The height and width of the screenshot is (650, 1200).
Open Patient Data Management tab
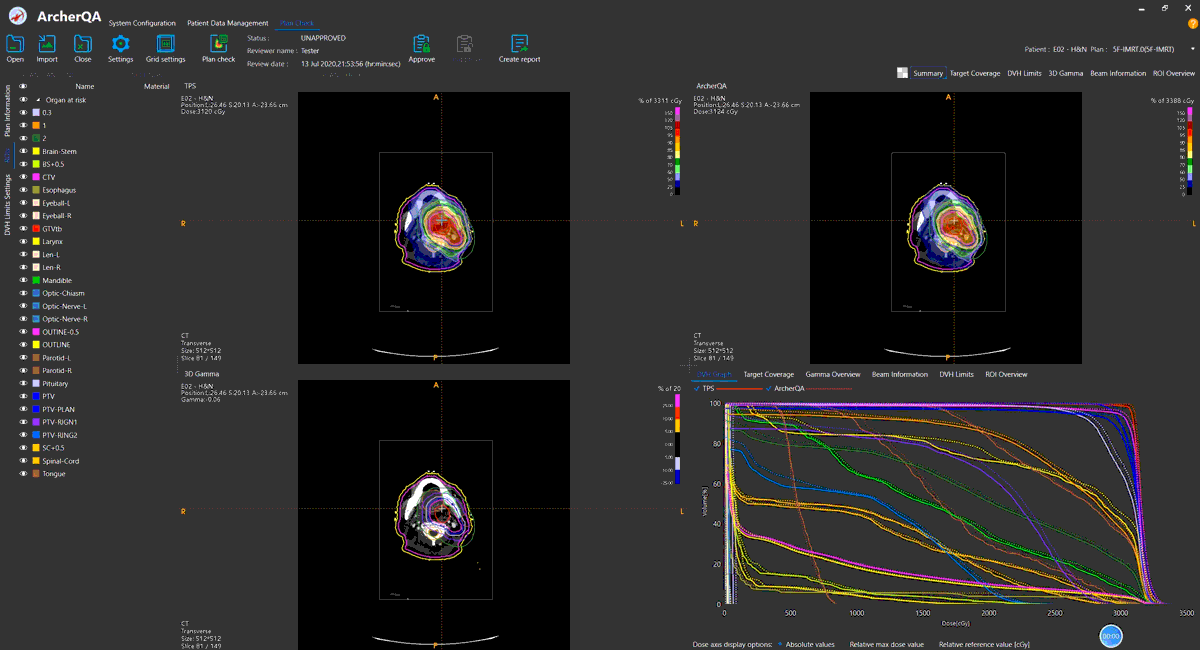[228, 23]
